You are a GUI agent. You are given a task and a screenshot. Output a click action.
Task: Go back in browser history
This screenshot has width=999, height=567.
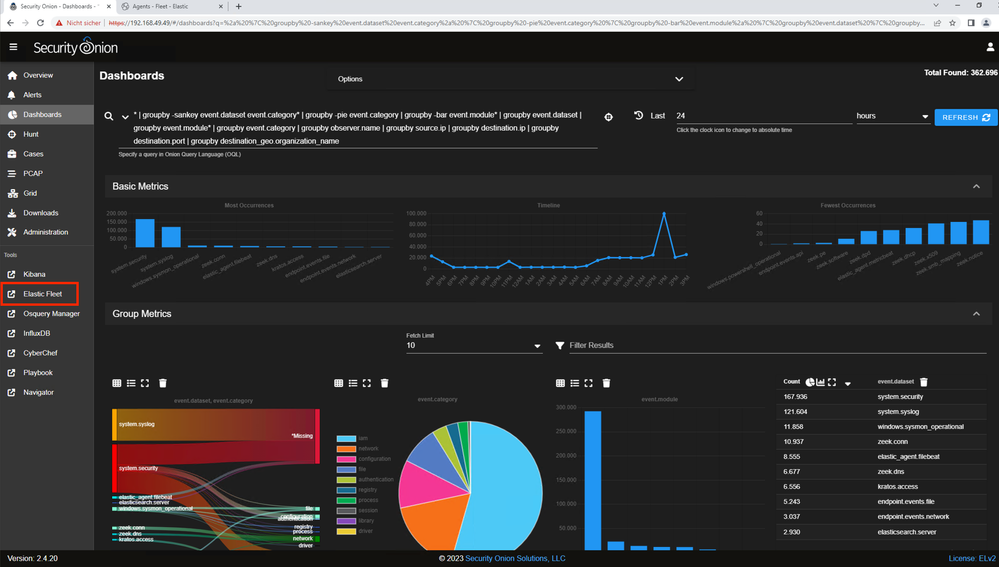pos(10,22)
